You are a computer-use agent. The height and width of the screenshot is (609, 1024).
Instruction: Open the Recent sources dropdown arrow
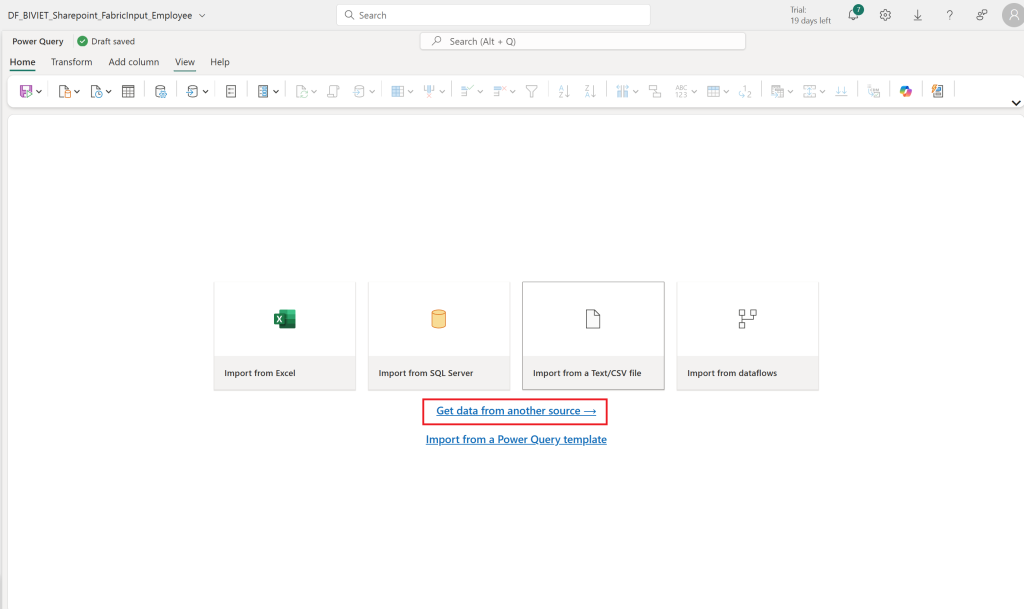click(x=108, y=92)
